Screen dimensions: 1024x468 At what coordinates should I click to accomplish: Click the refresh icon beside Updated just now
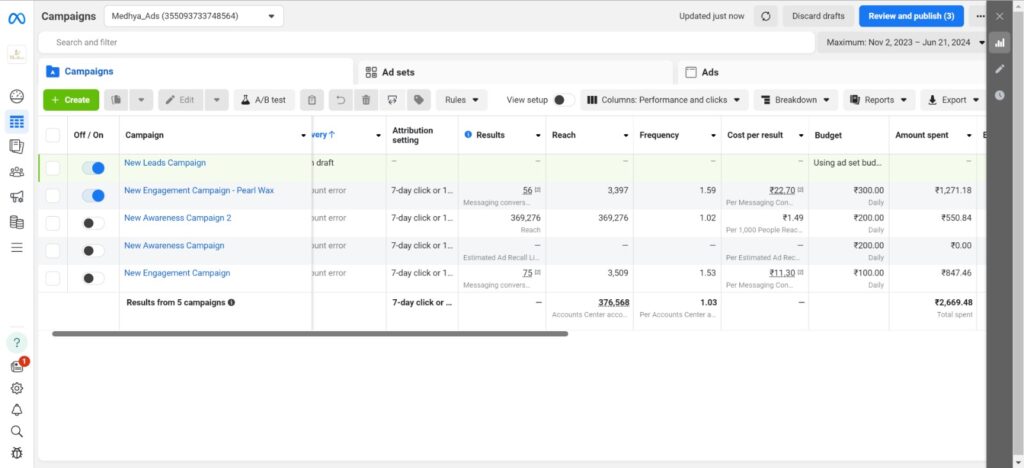click(x=766, y=16)
